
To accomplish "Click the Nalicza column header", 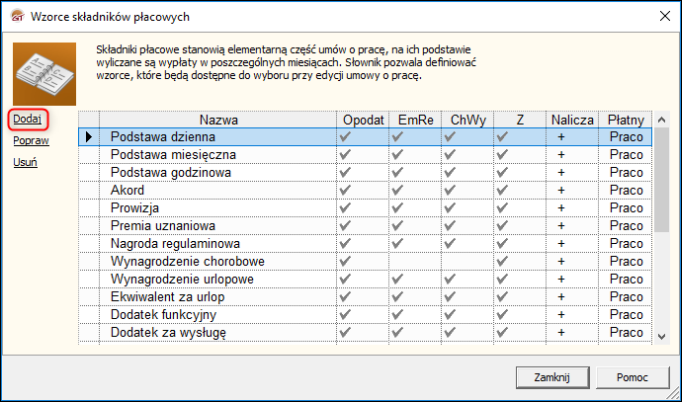I will coord(572,119).
